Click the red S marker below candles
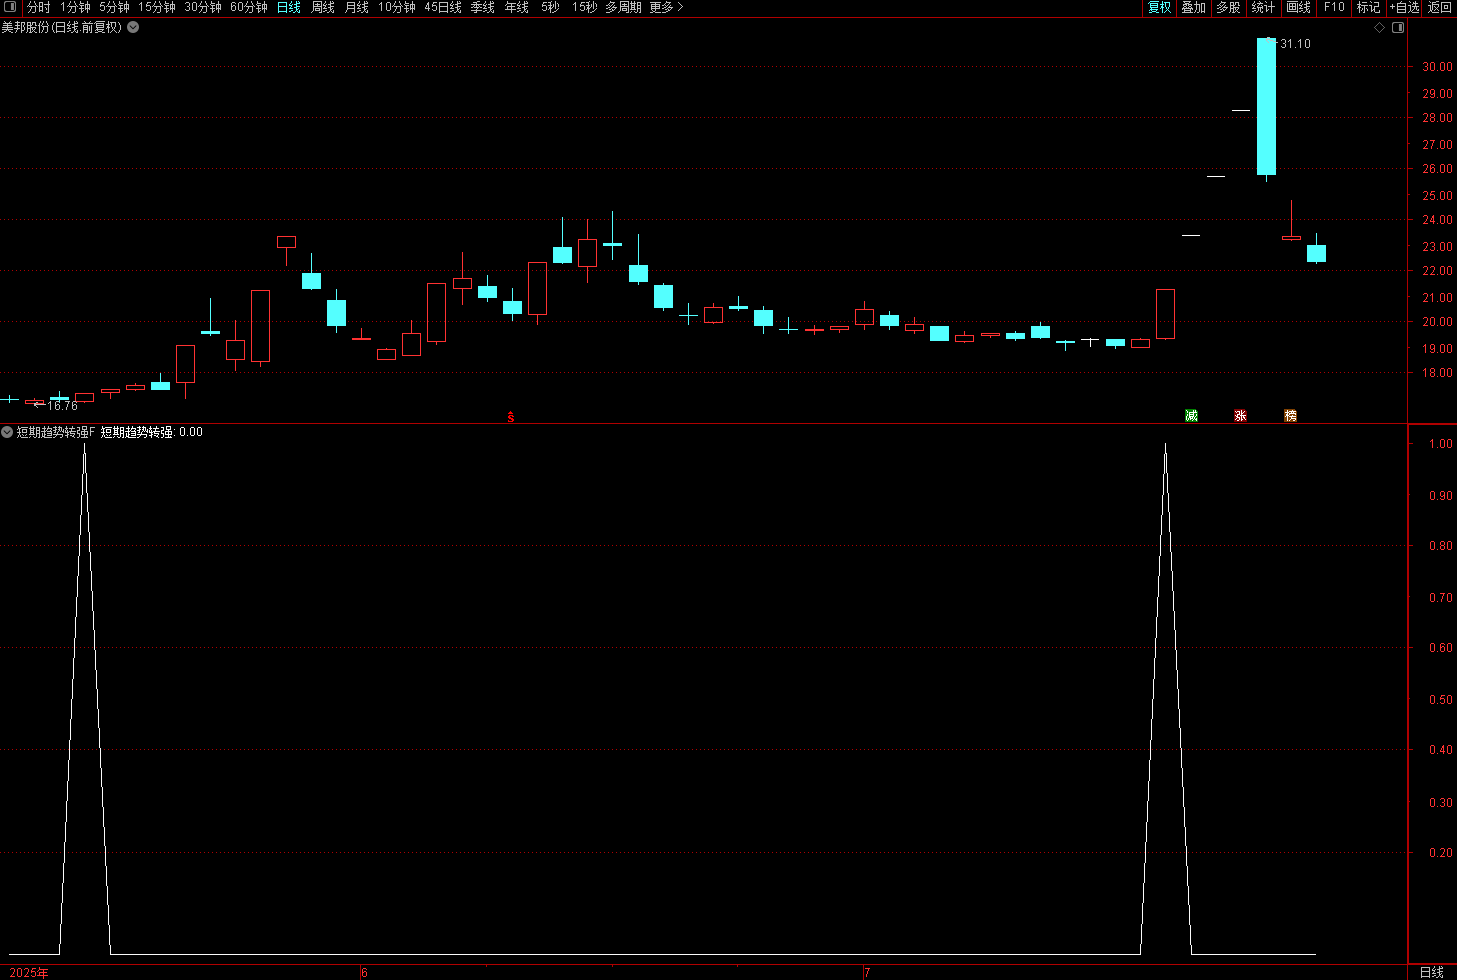1457x980 pixels. pyautogui.click(x=511, y=417)
